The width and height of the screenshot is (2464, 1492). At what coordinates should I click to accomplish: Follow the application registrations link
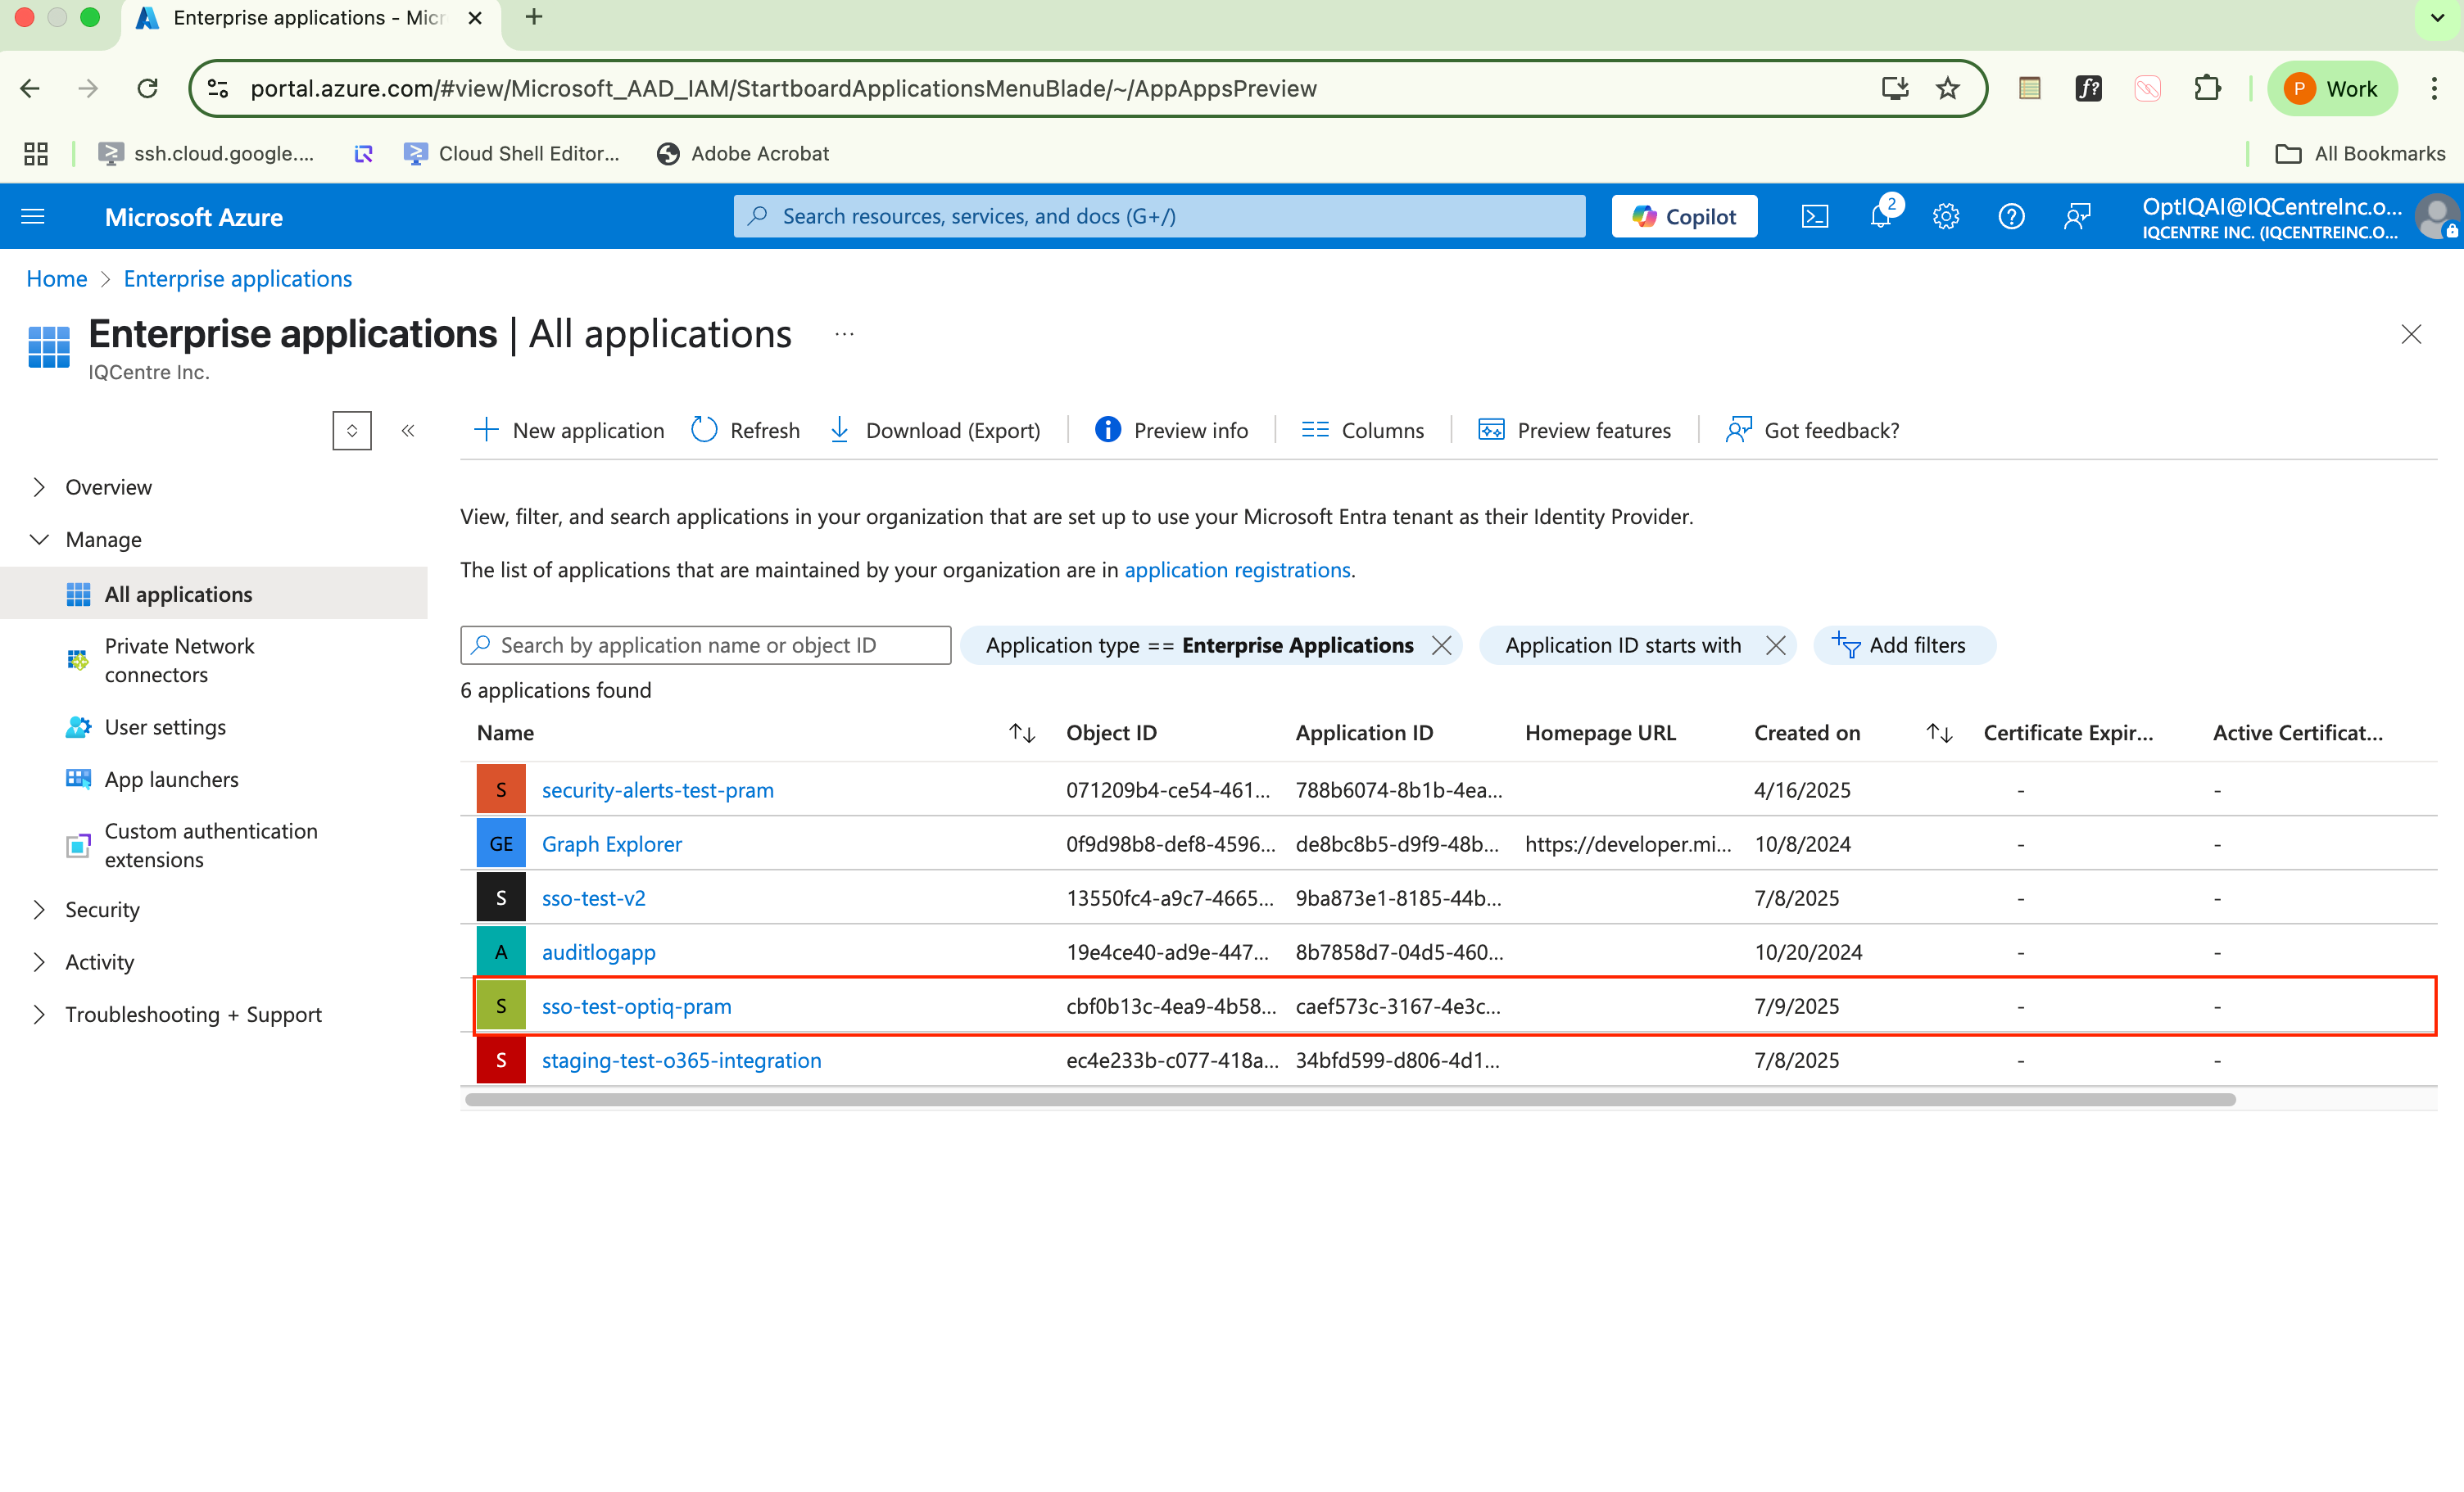pos(1237,569)
